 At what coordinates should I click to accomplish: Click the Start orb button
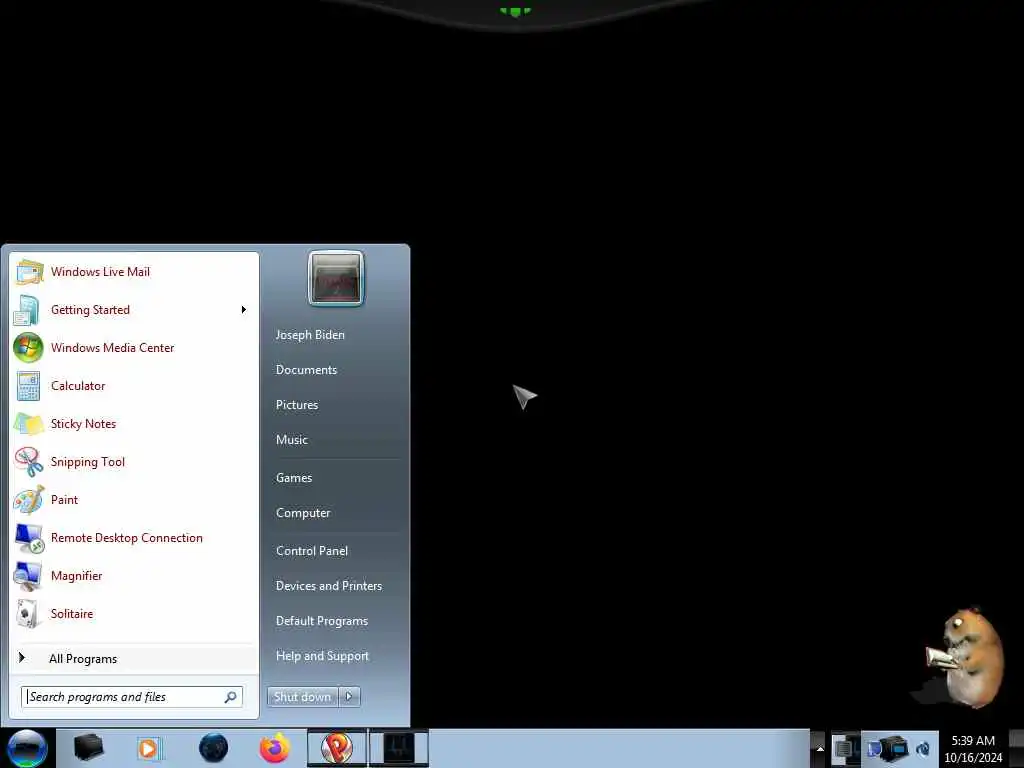tap(27, 748)
